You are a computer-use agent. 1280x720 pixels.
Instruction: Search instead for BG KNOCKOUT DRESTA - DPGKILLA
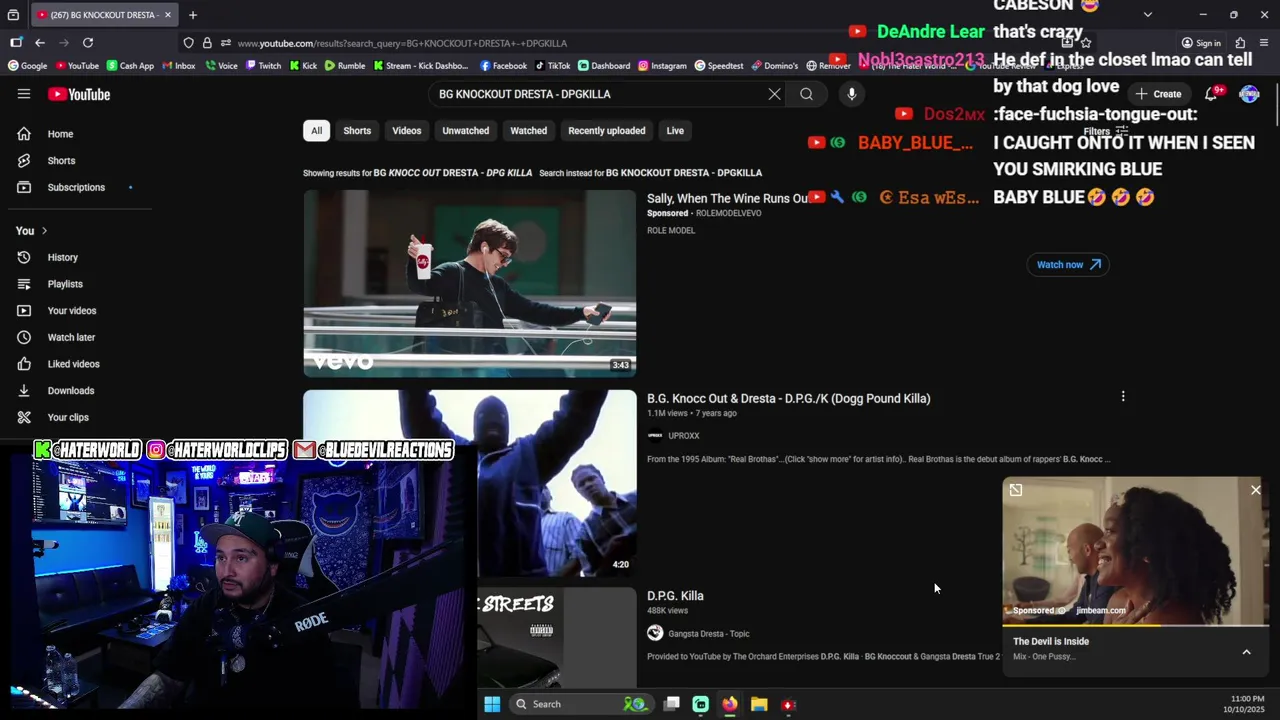click(684, 173)
